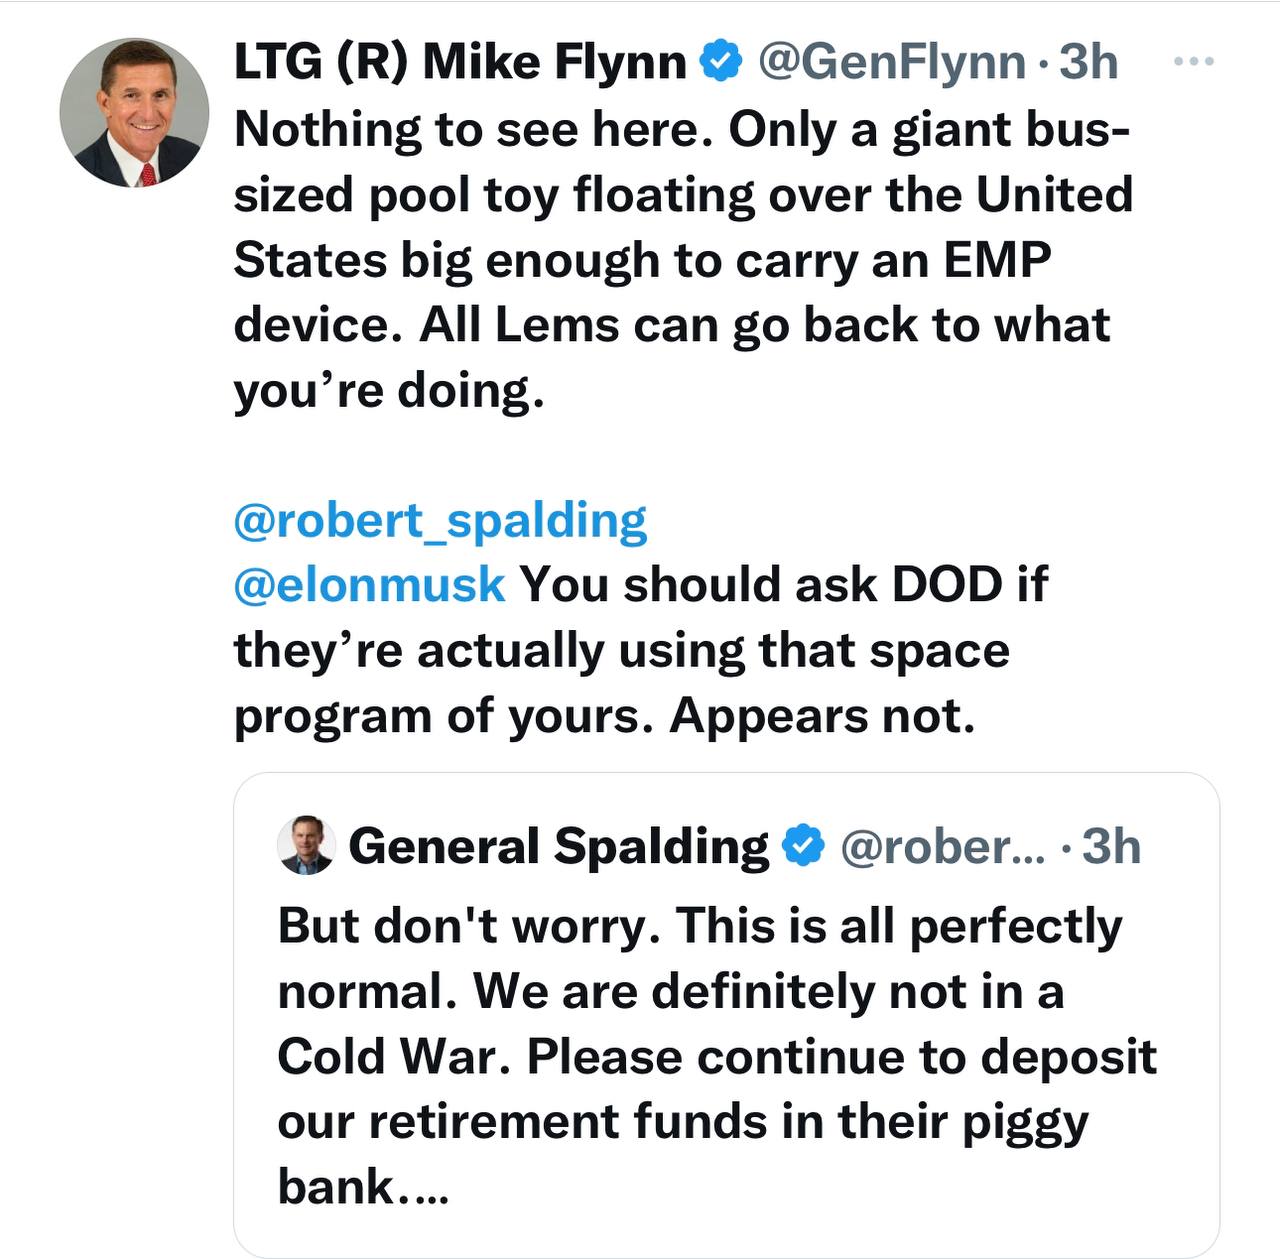
Task: Click the "Appears not." sentence in tweet
Action: pos(822,715)
